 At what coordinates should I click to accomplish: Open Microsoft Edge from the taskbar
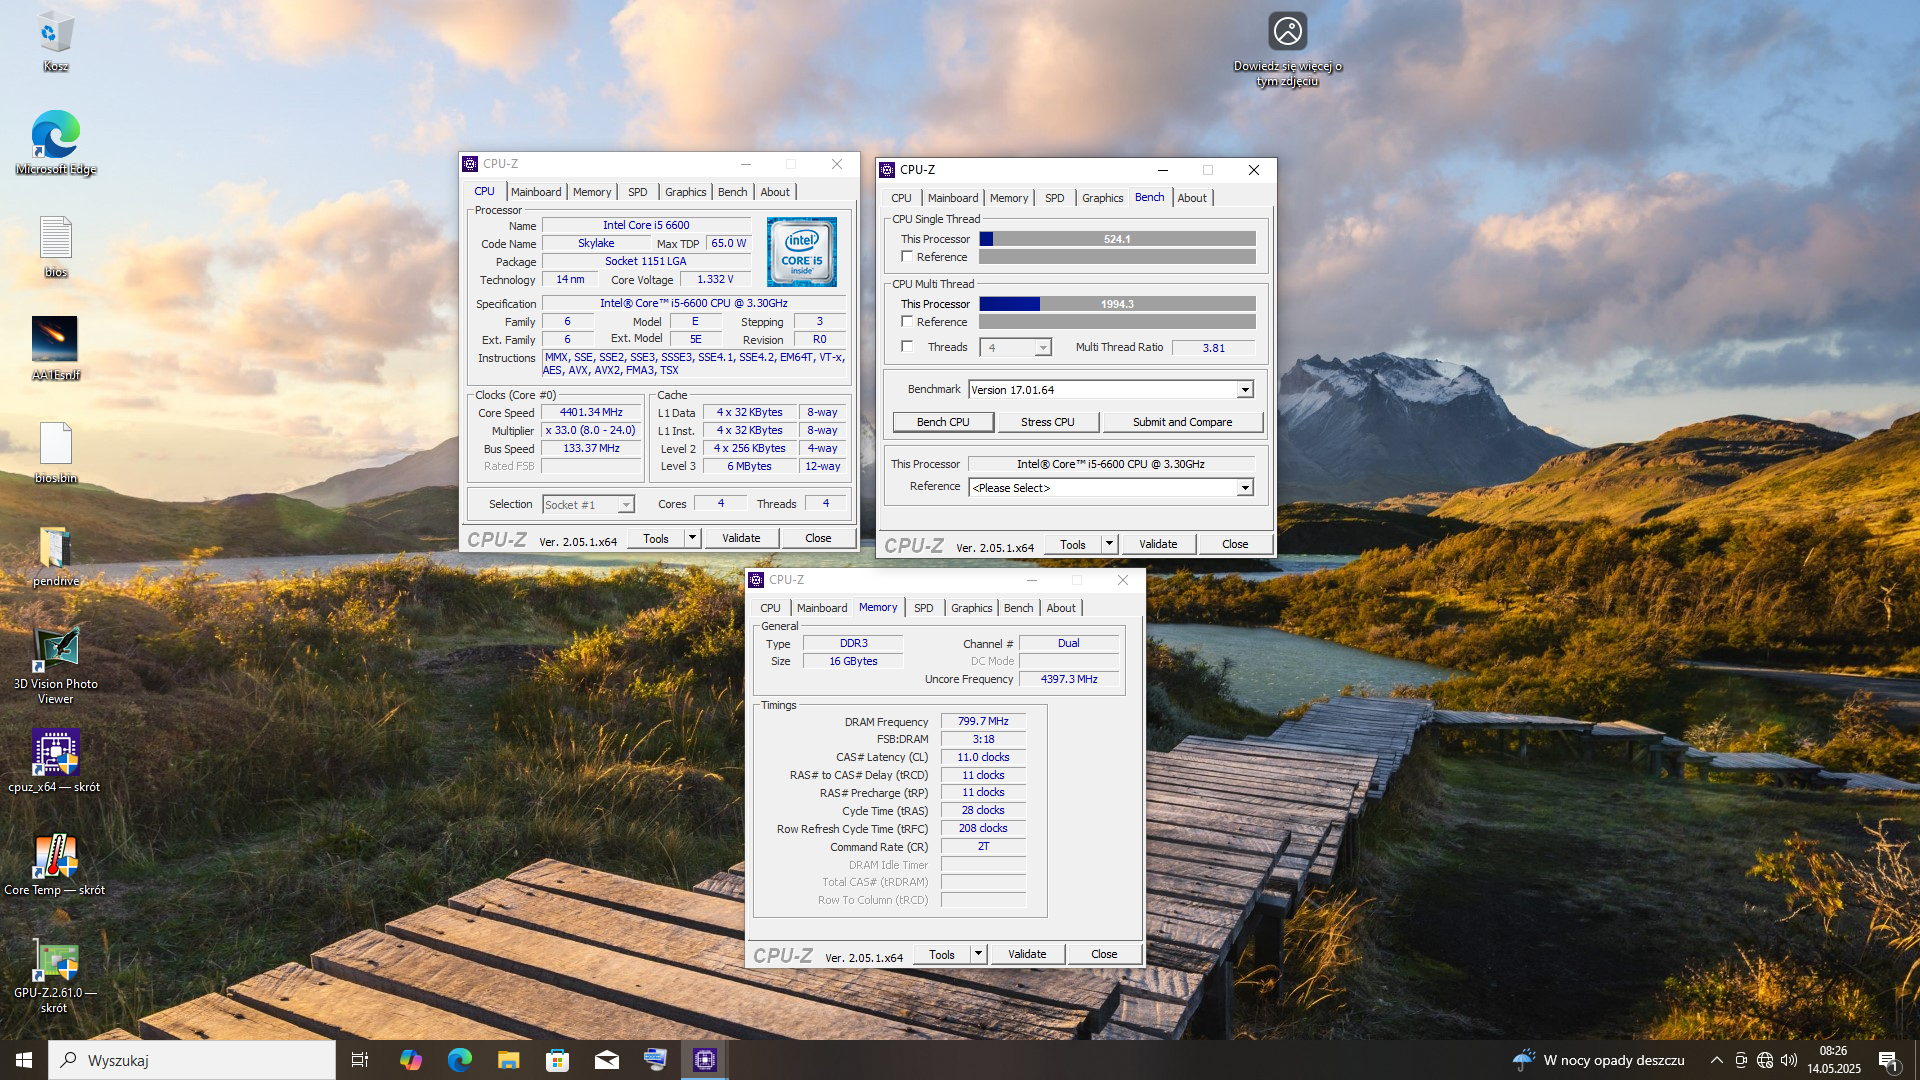(459, 1060)
